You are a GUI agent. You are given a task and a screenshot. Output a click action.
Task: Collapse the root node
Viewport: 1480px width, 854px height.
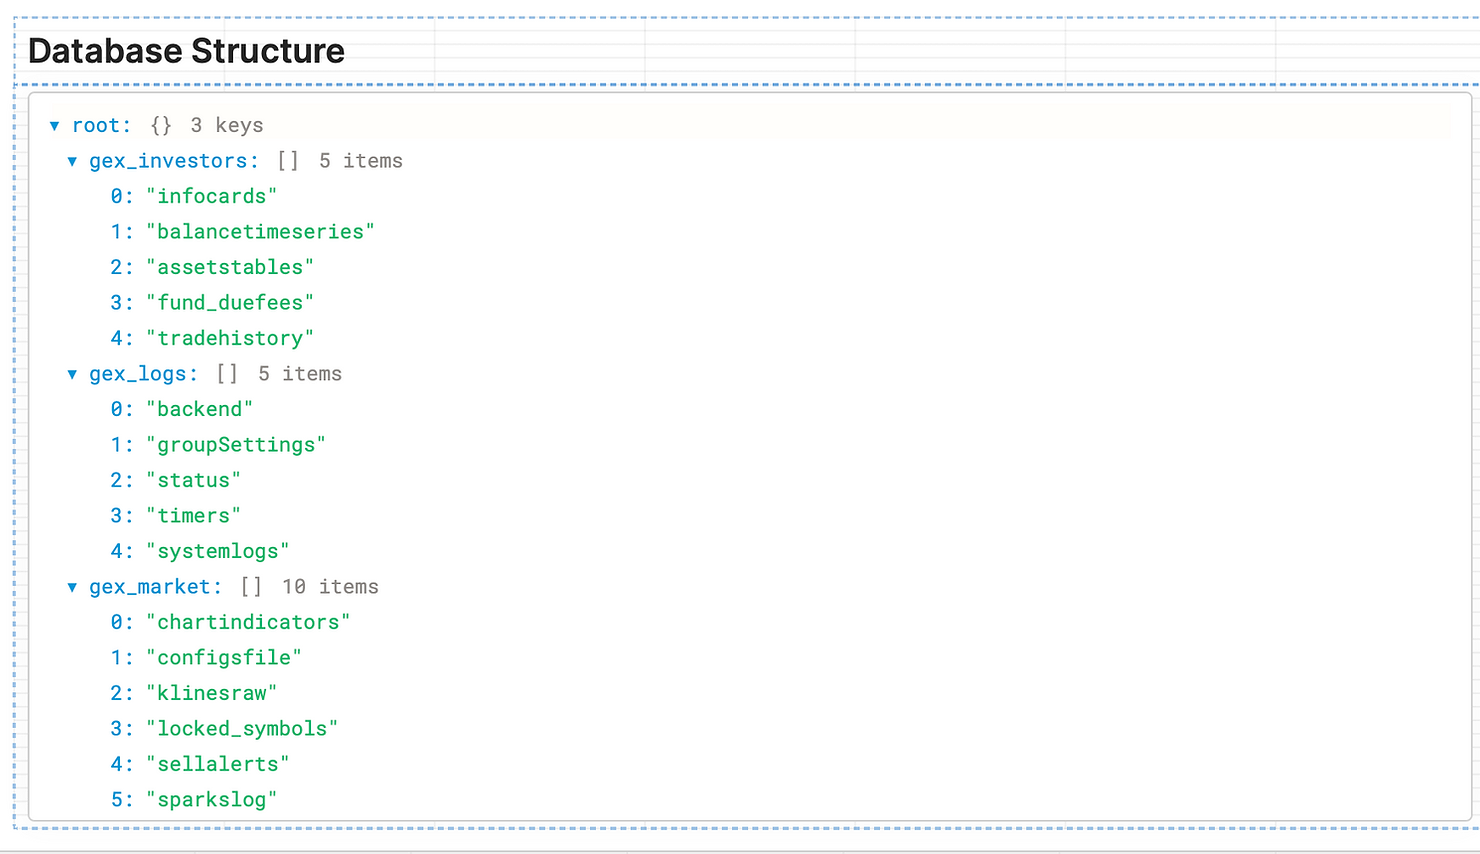[54, 125]
